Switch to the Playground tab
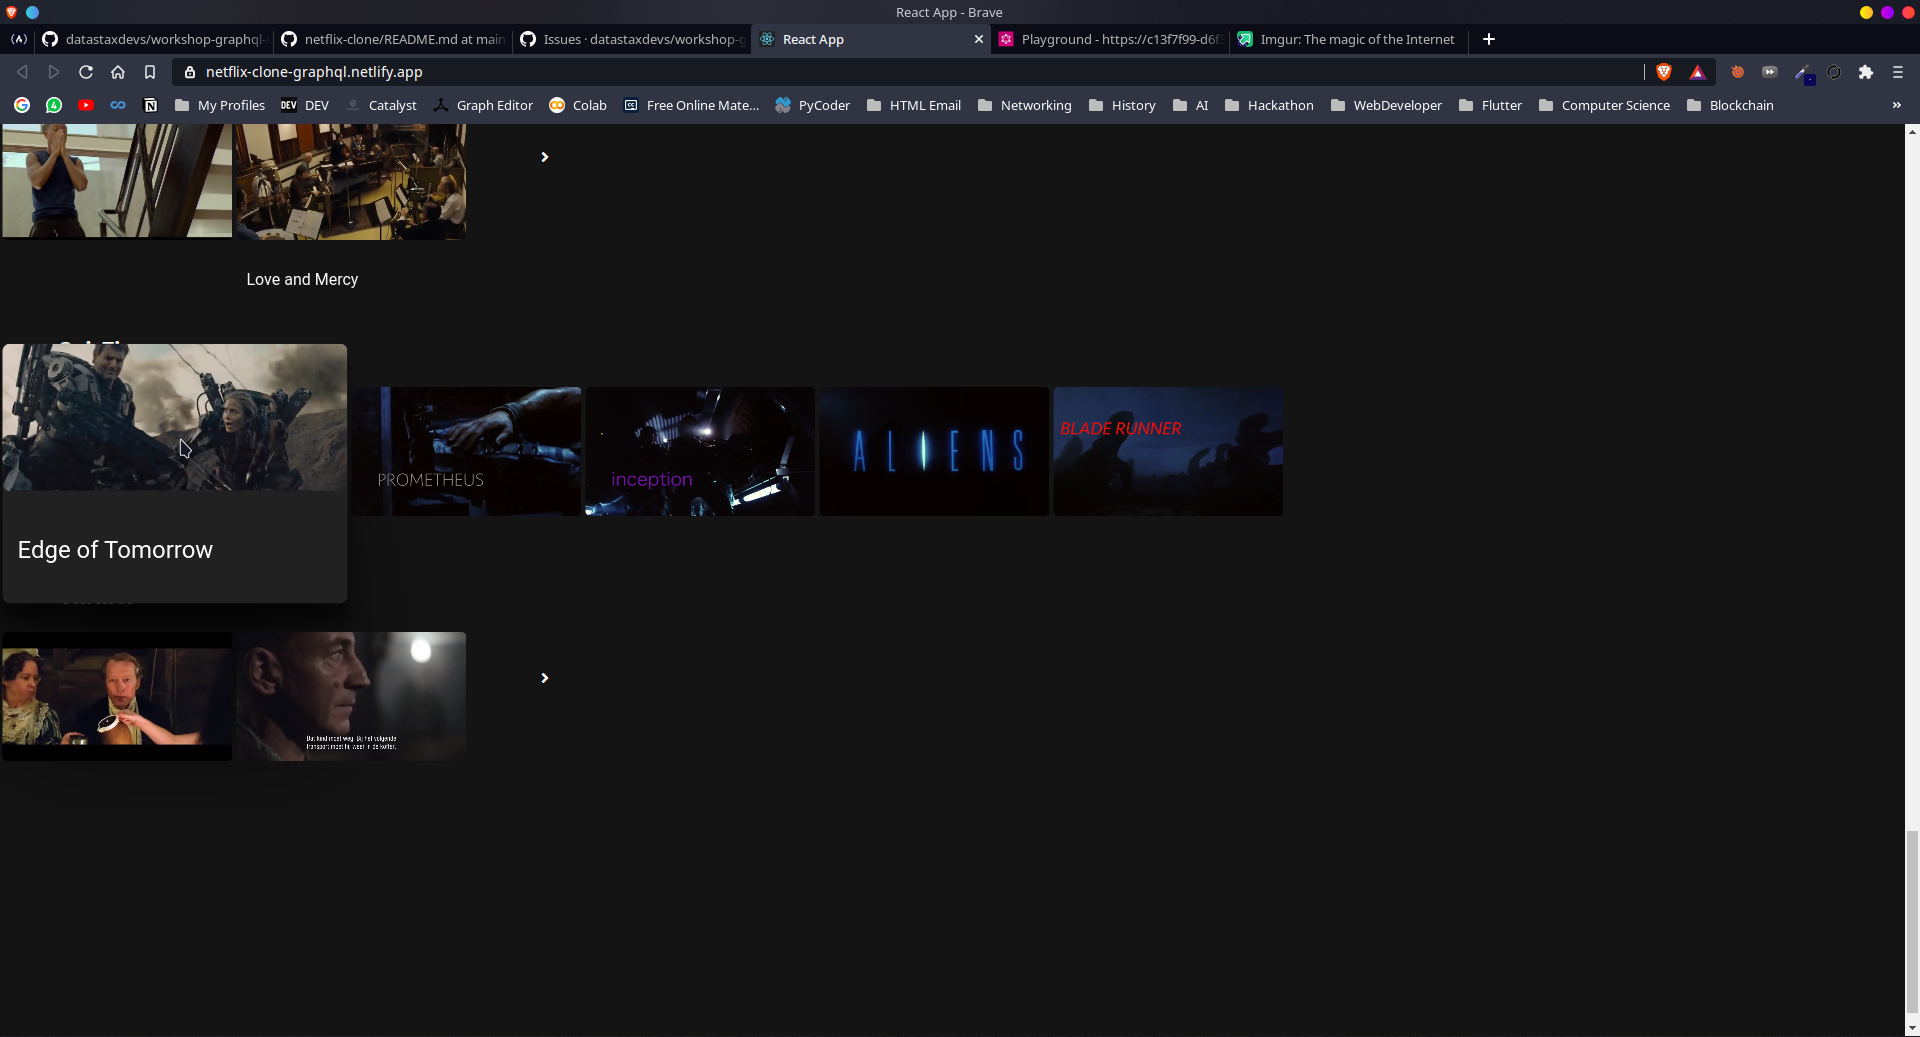The height and width of the screenshot is (1037, 1920). pyautogui.click(x=1110, y=39)
